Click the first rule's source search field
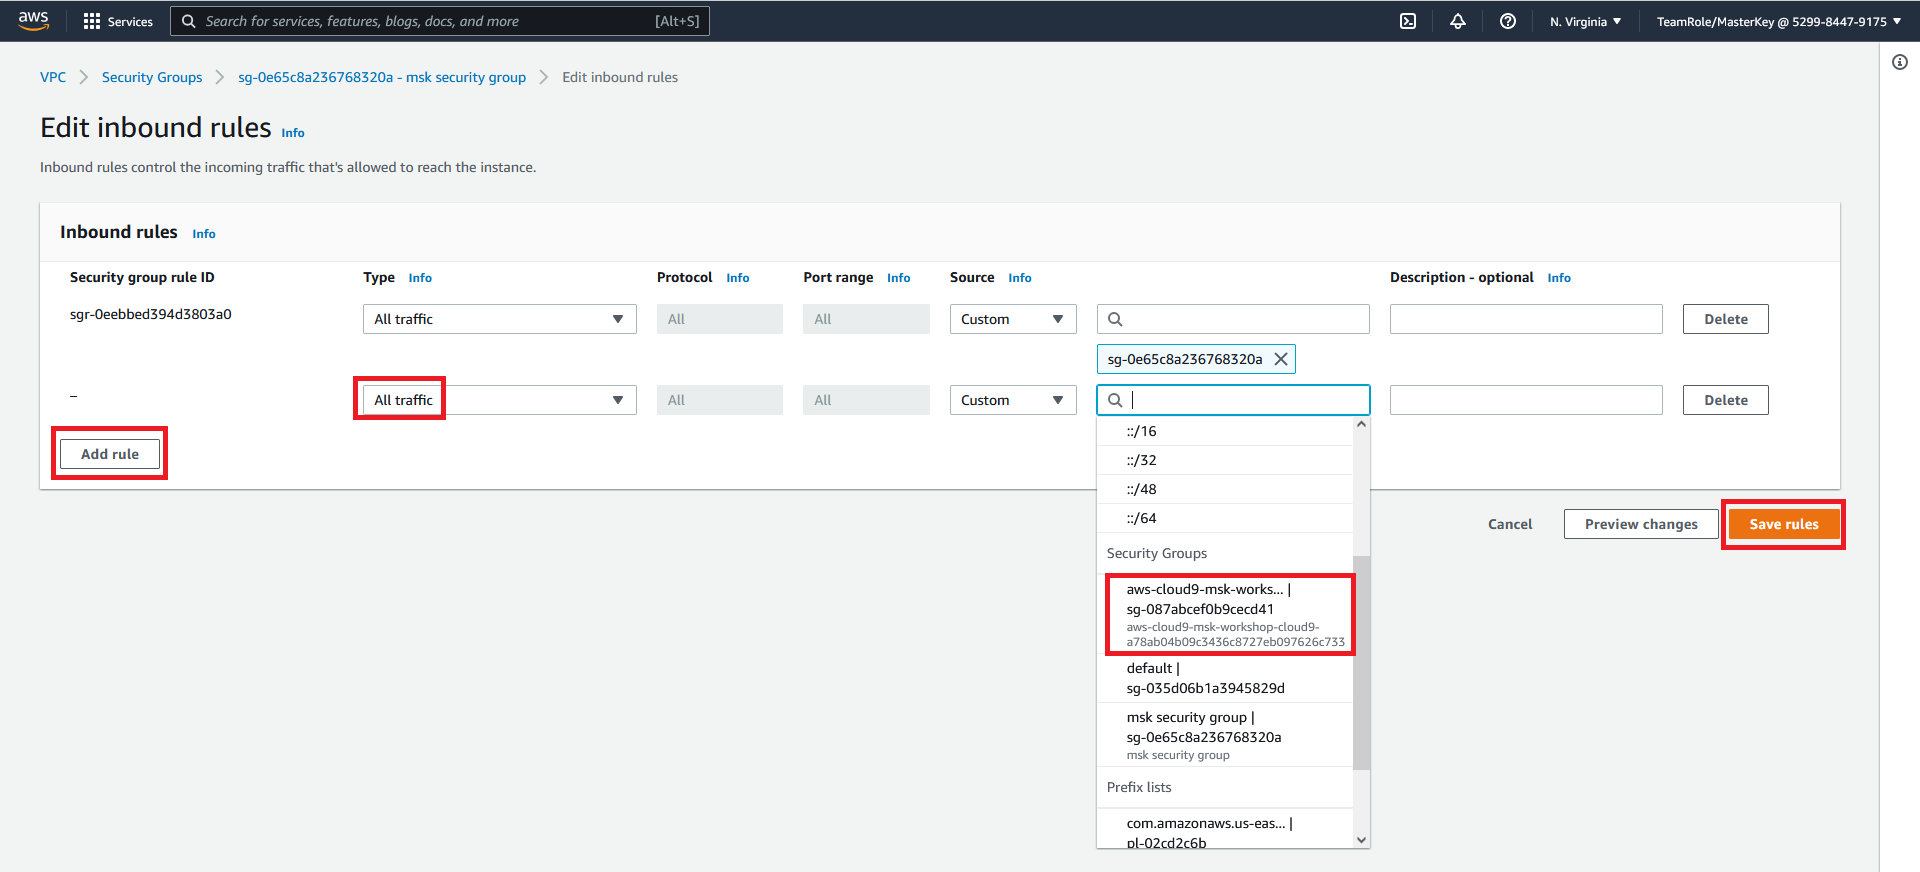Image resolution: width=1920 pixels, height=872 pixels. (x=1233, y=319)
